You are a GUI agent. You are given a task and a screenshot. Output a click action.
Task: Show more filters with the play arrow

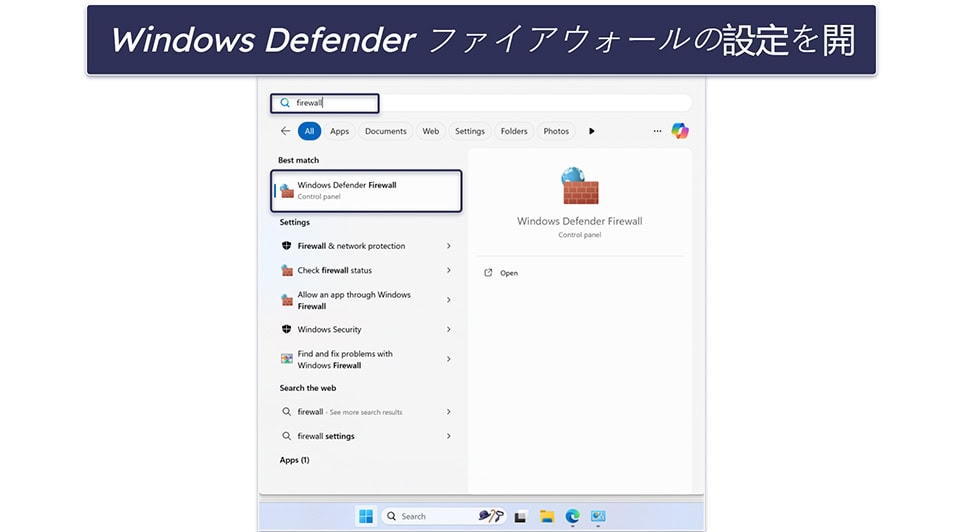coord(591,131)
